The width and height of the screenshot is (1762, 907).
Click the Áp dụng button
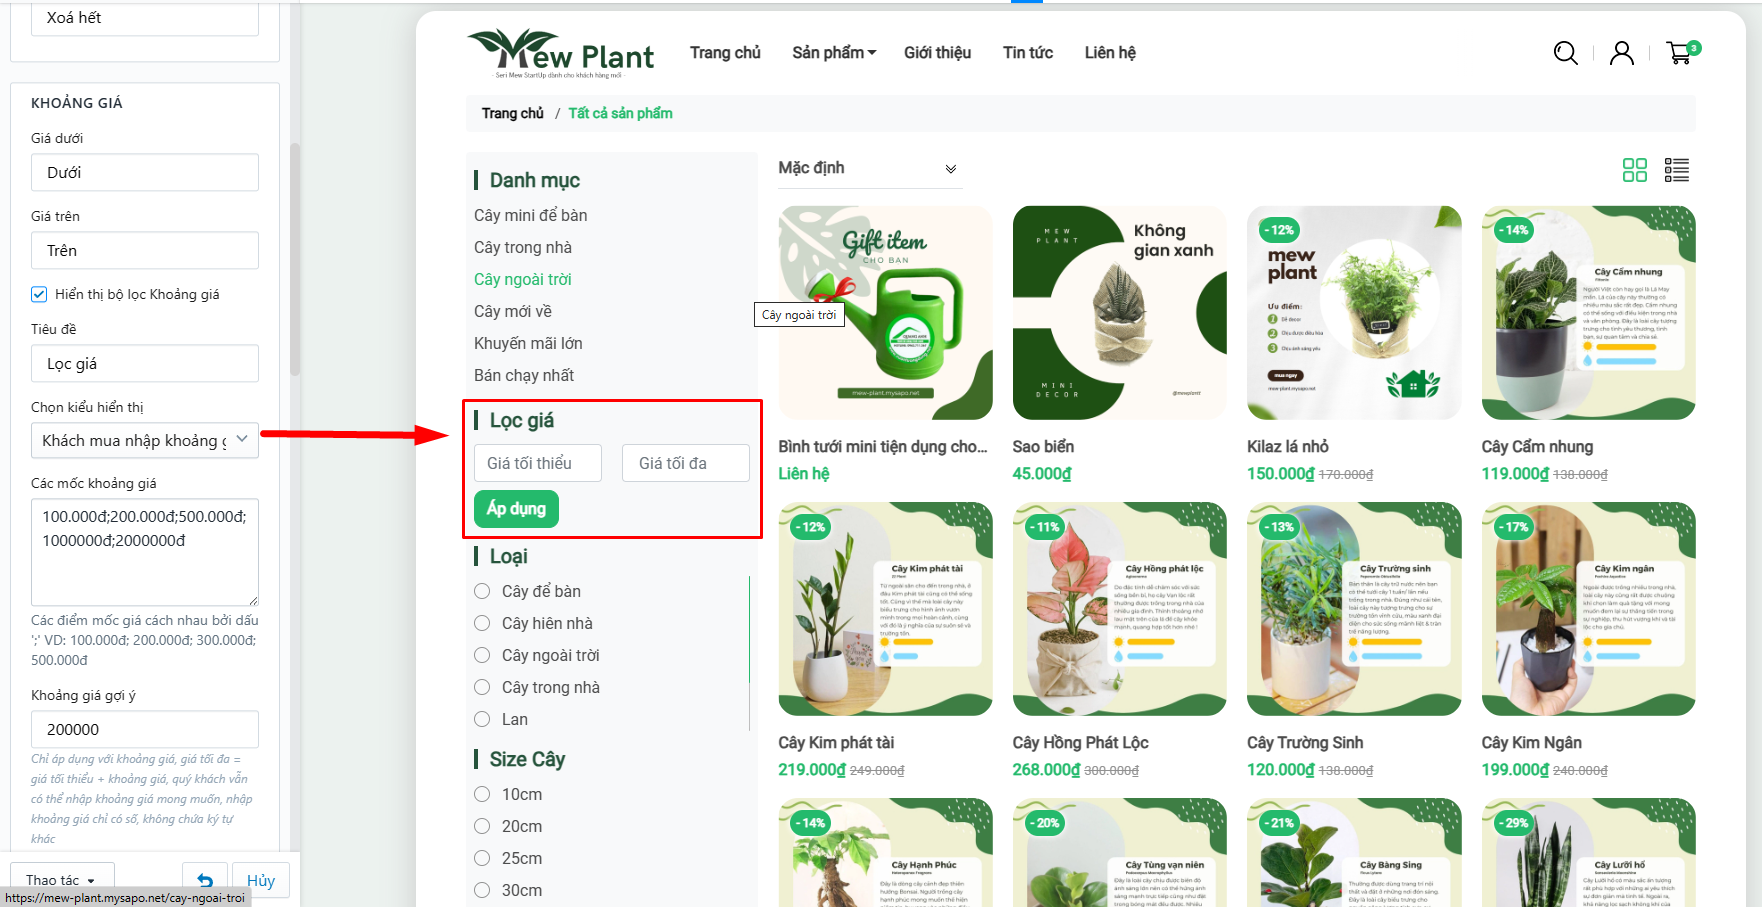[516, 509]
